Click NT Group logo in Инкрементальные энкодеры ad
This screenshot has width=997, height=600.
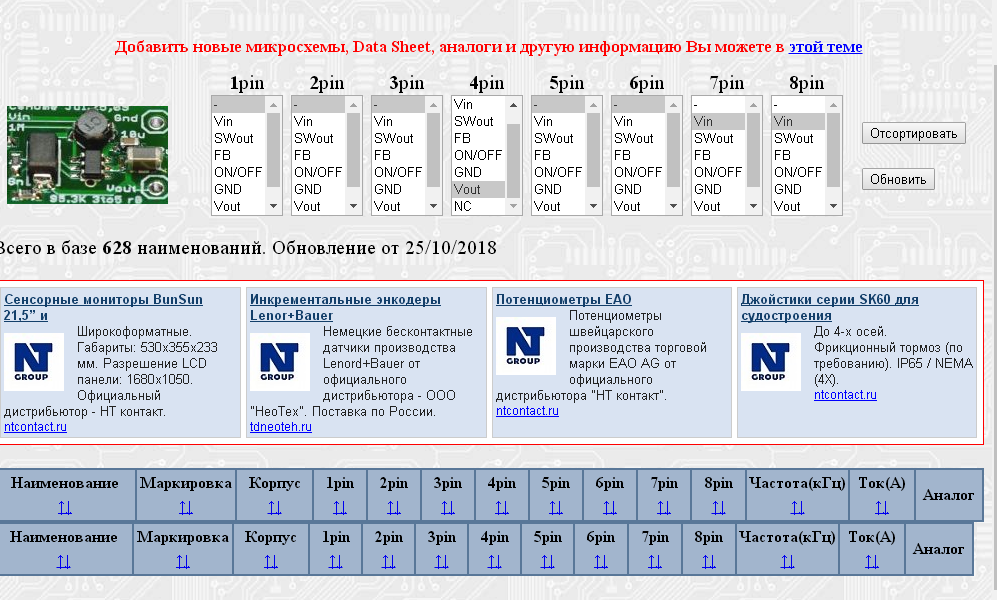[x=280, y=361]
